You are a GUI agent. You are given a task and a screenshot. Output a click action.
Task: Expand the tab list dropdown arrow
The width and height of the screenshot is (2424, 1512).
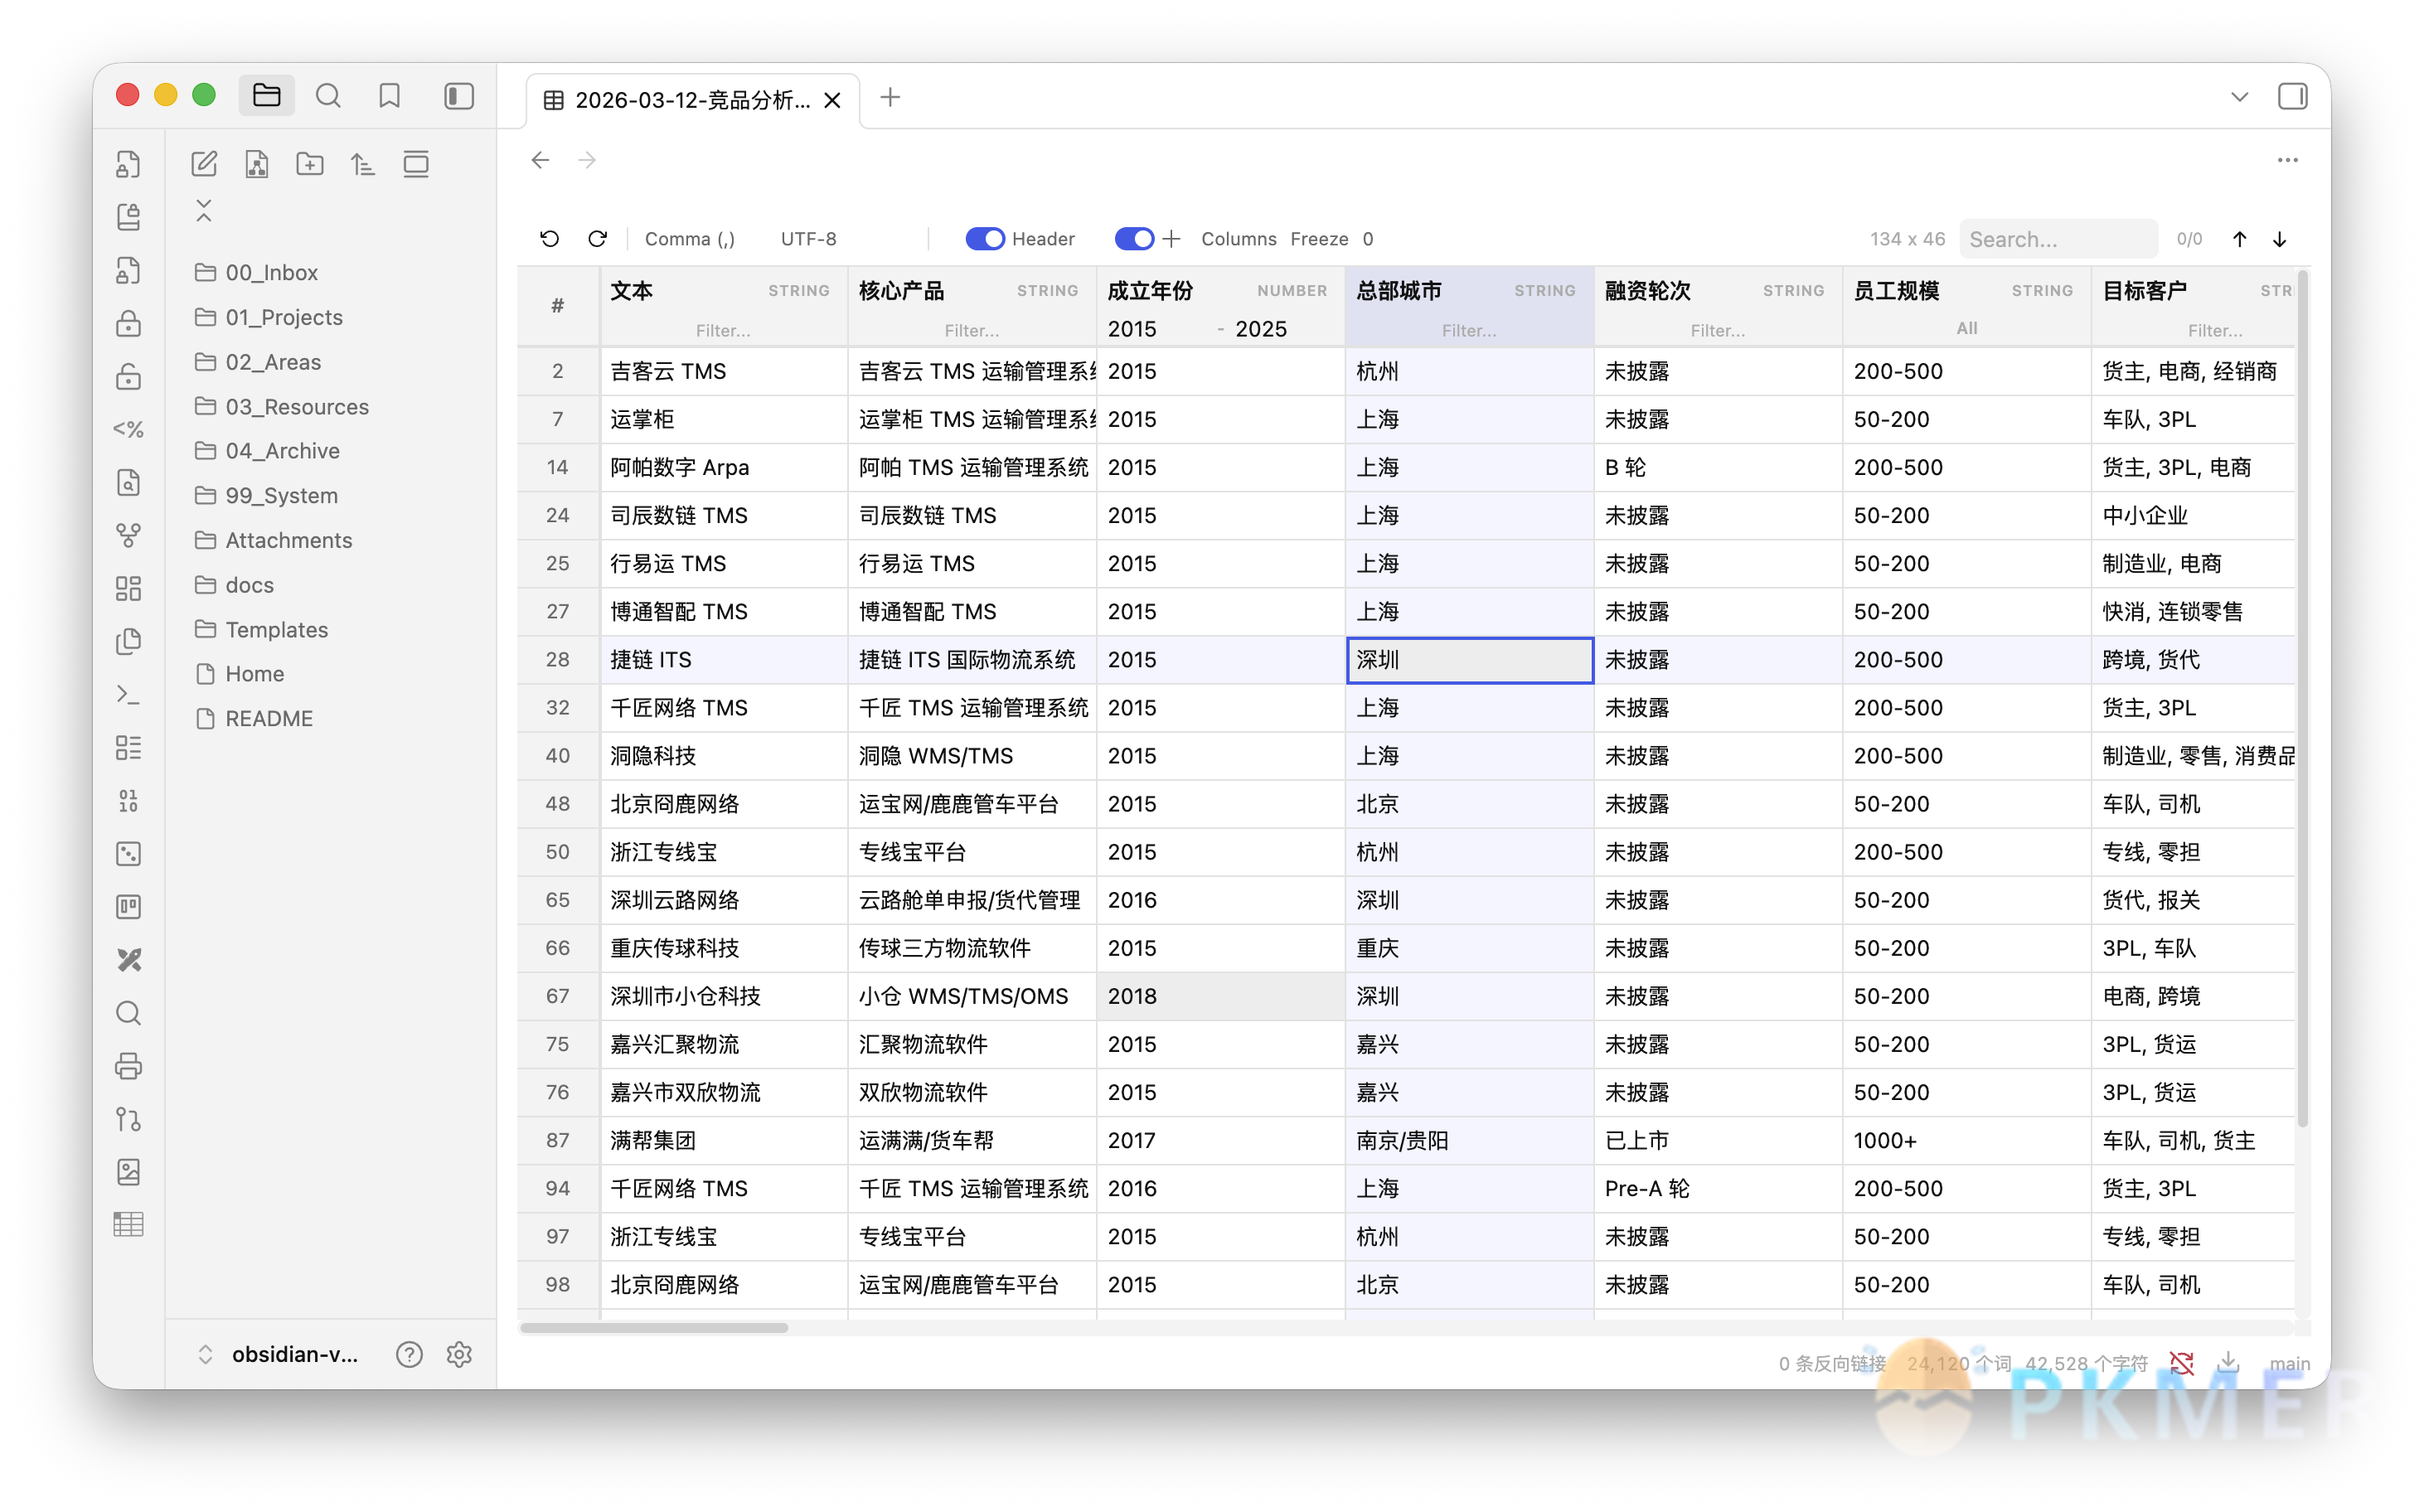click(x=2240, y=97)
